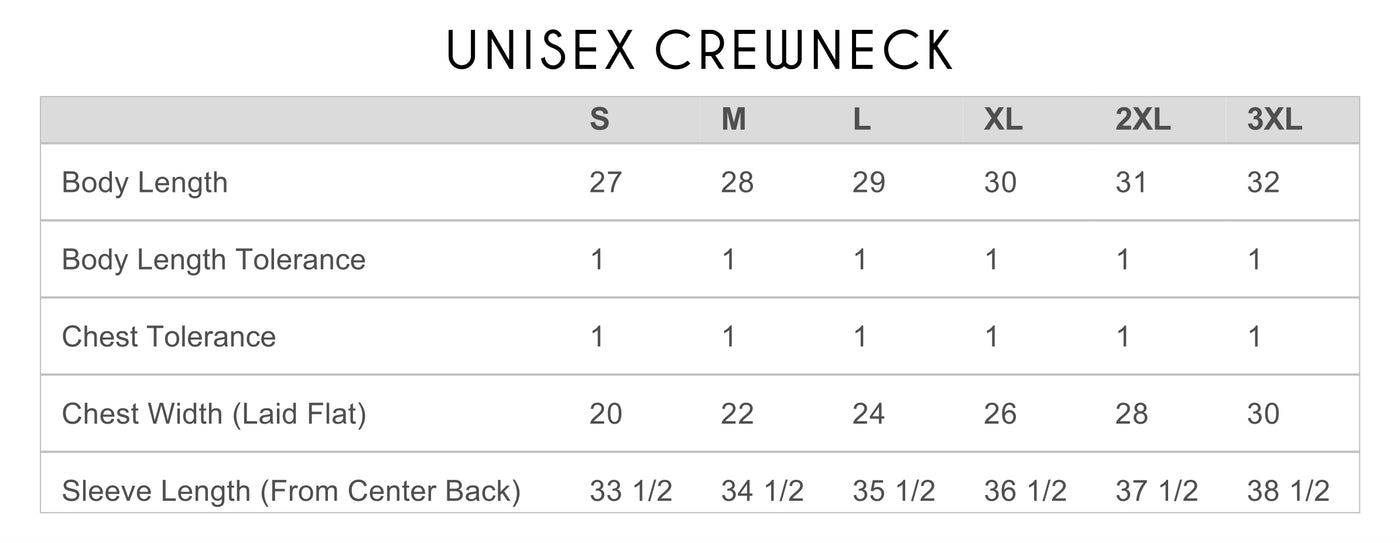The image size is (1400, 543).
Task: Select Chest Width value 28 for 2XL
Action: (1131, 414)
